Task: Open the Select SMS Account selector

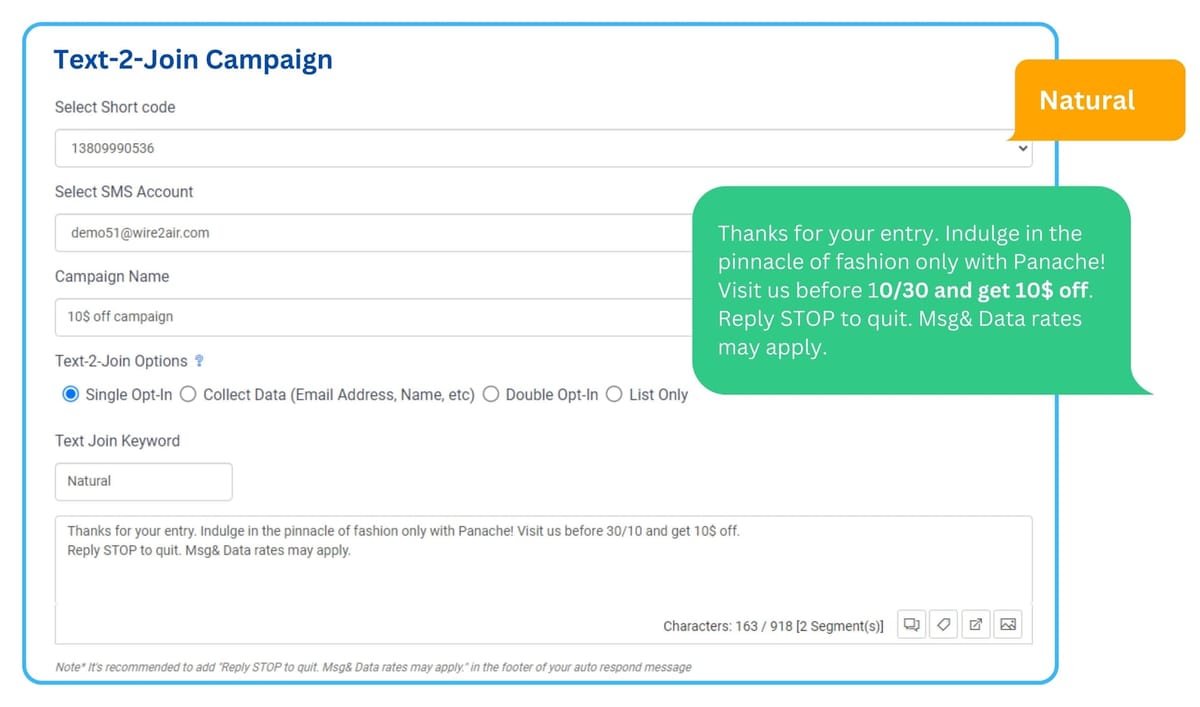Action: [x=300, y=232]
